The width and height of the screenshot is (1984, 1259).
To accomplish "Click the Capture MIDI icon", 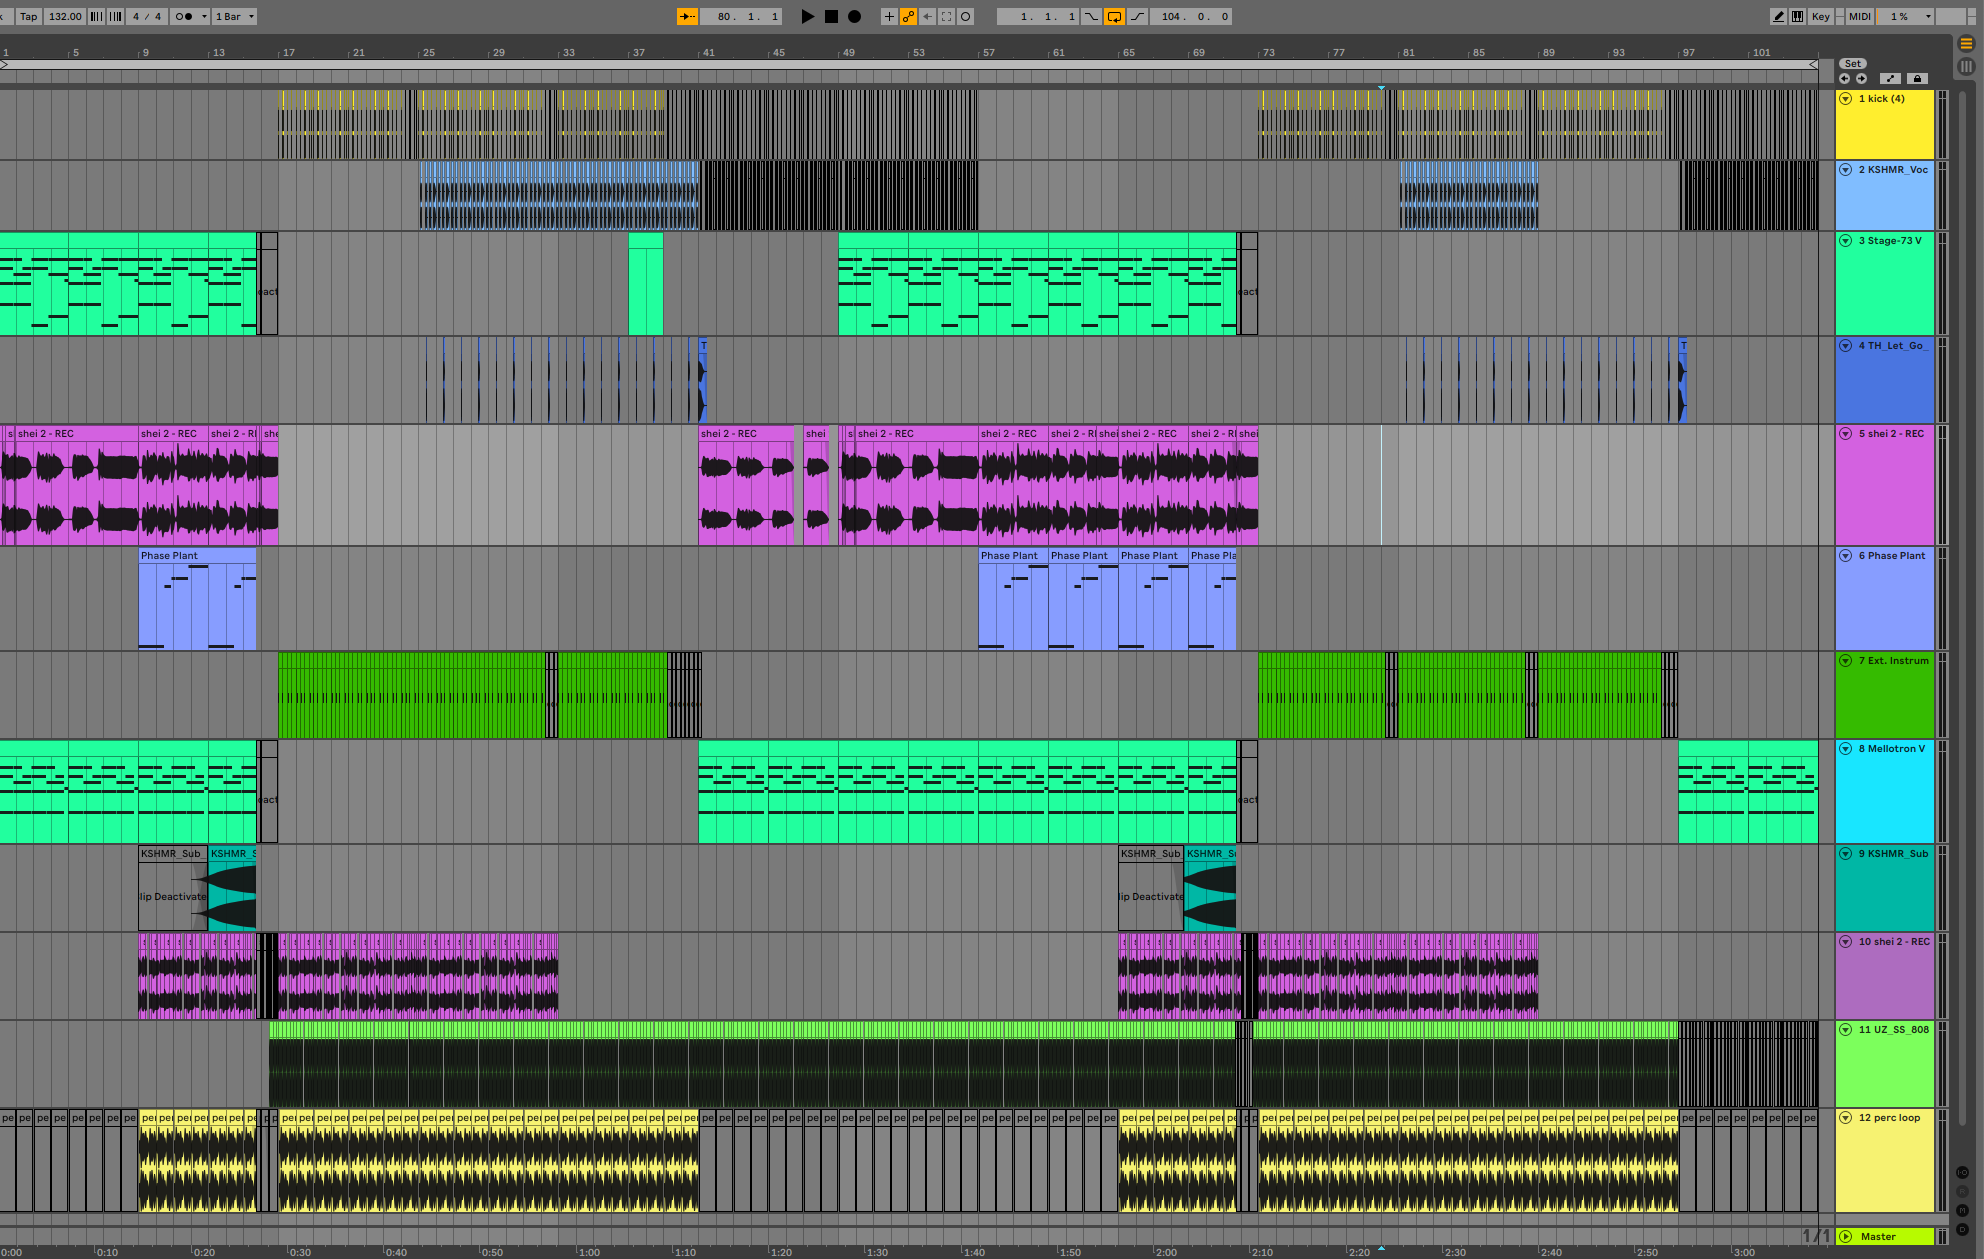I will (946, 17).
